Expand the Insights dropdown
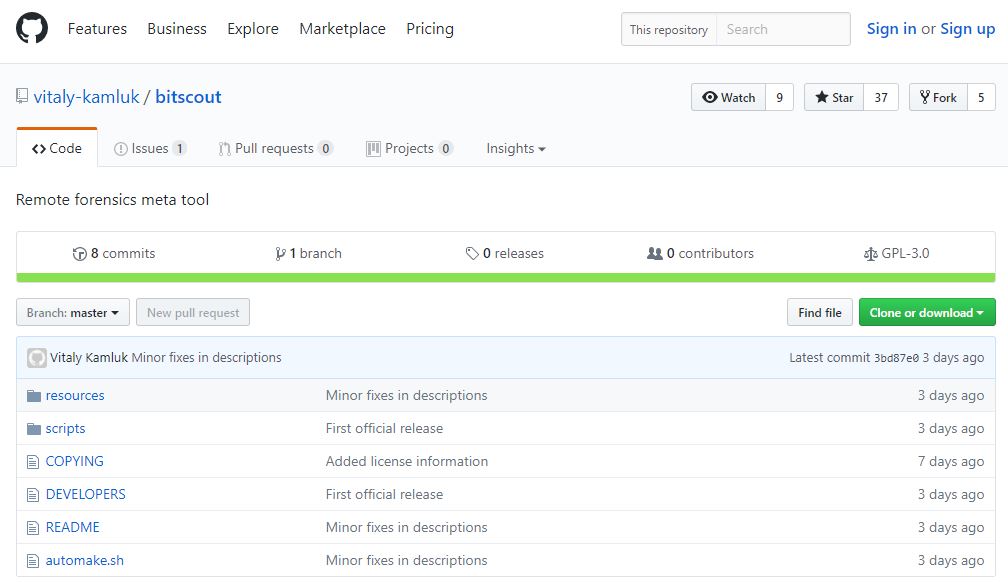The image size is (1008, 582). click(516, 149)
